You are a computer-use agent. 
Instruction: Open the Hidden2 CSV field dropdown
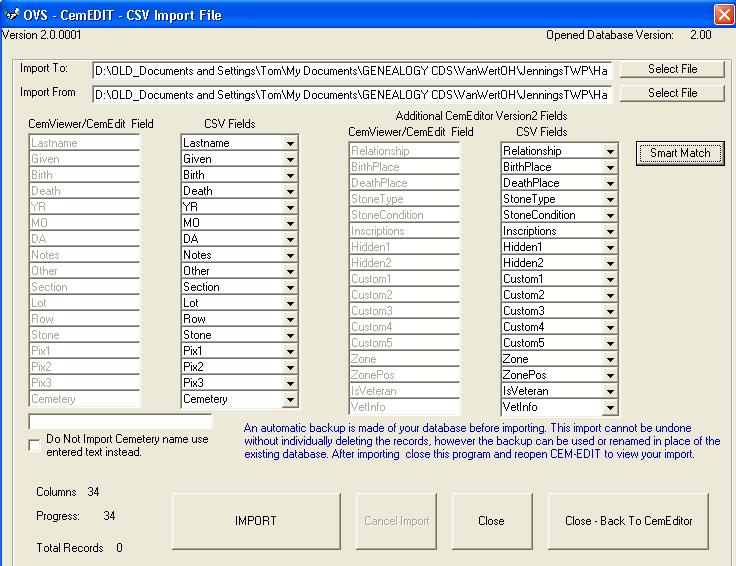[x=610, y=263]
